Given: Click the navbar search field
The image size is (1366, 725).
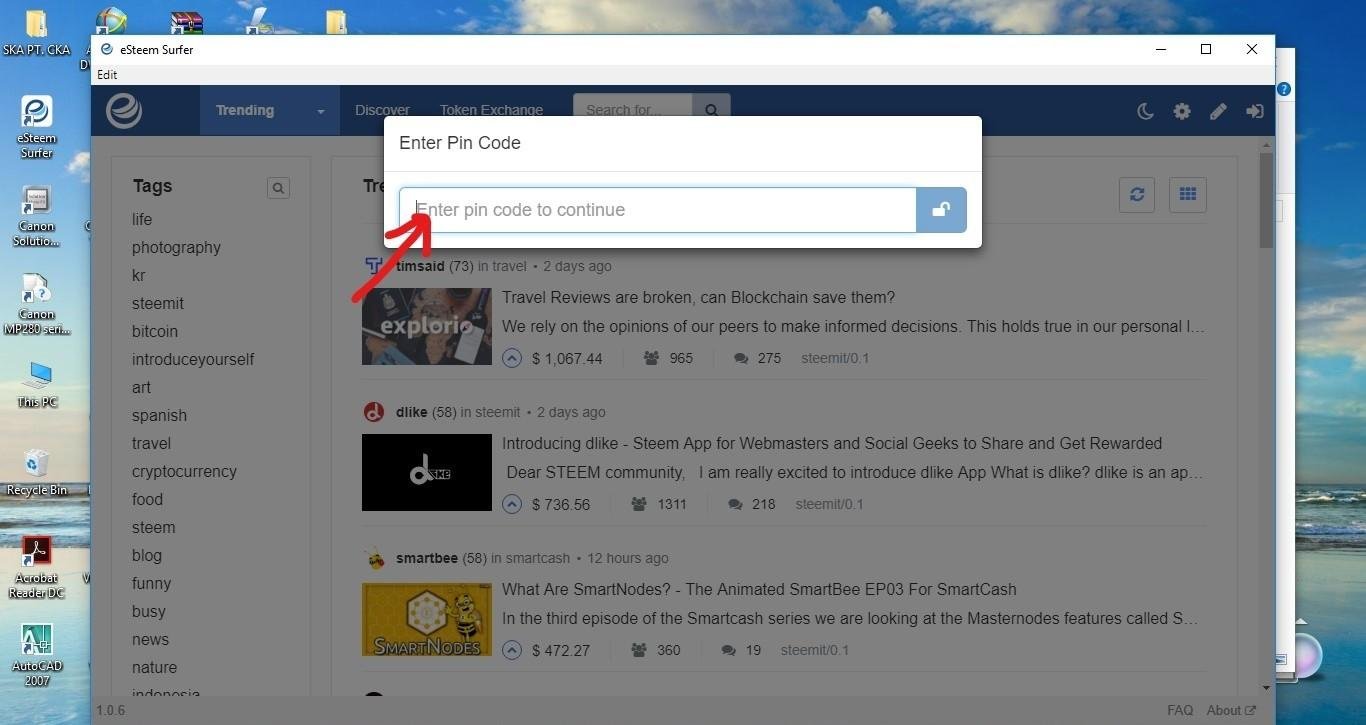Looking at the screenshot, I should pos(633,111).
